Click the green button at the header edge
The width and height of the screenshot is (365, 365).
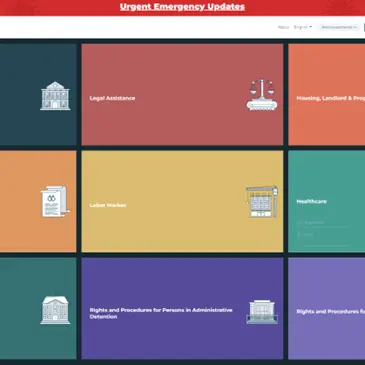coord(364,27)
